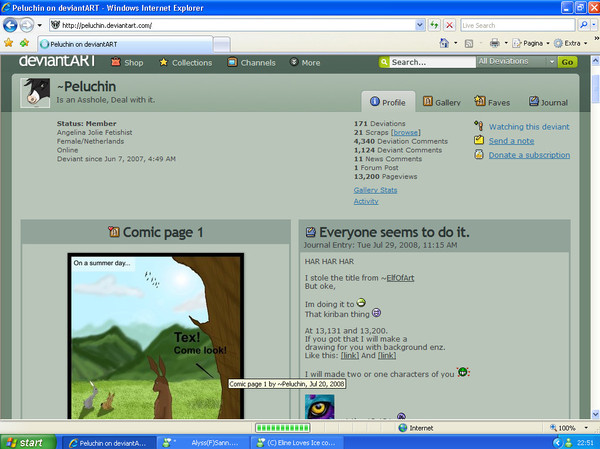Screen dimensions: 600x449
Task: Open the search provider dropdown arrow
Action: click(x=594, y=25)
